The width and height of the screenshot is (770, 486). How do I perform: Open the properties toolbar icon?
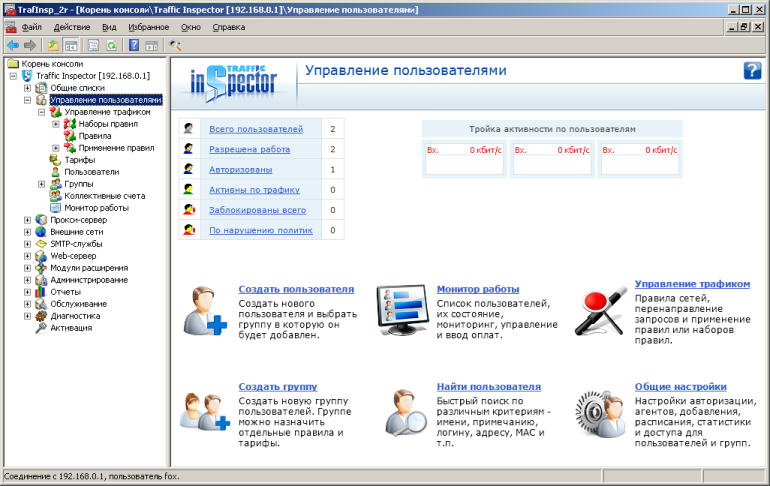93,46
